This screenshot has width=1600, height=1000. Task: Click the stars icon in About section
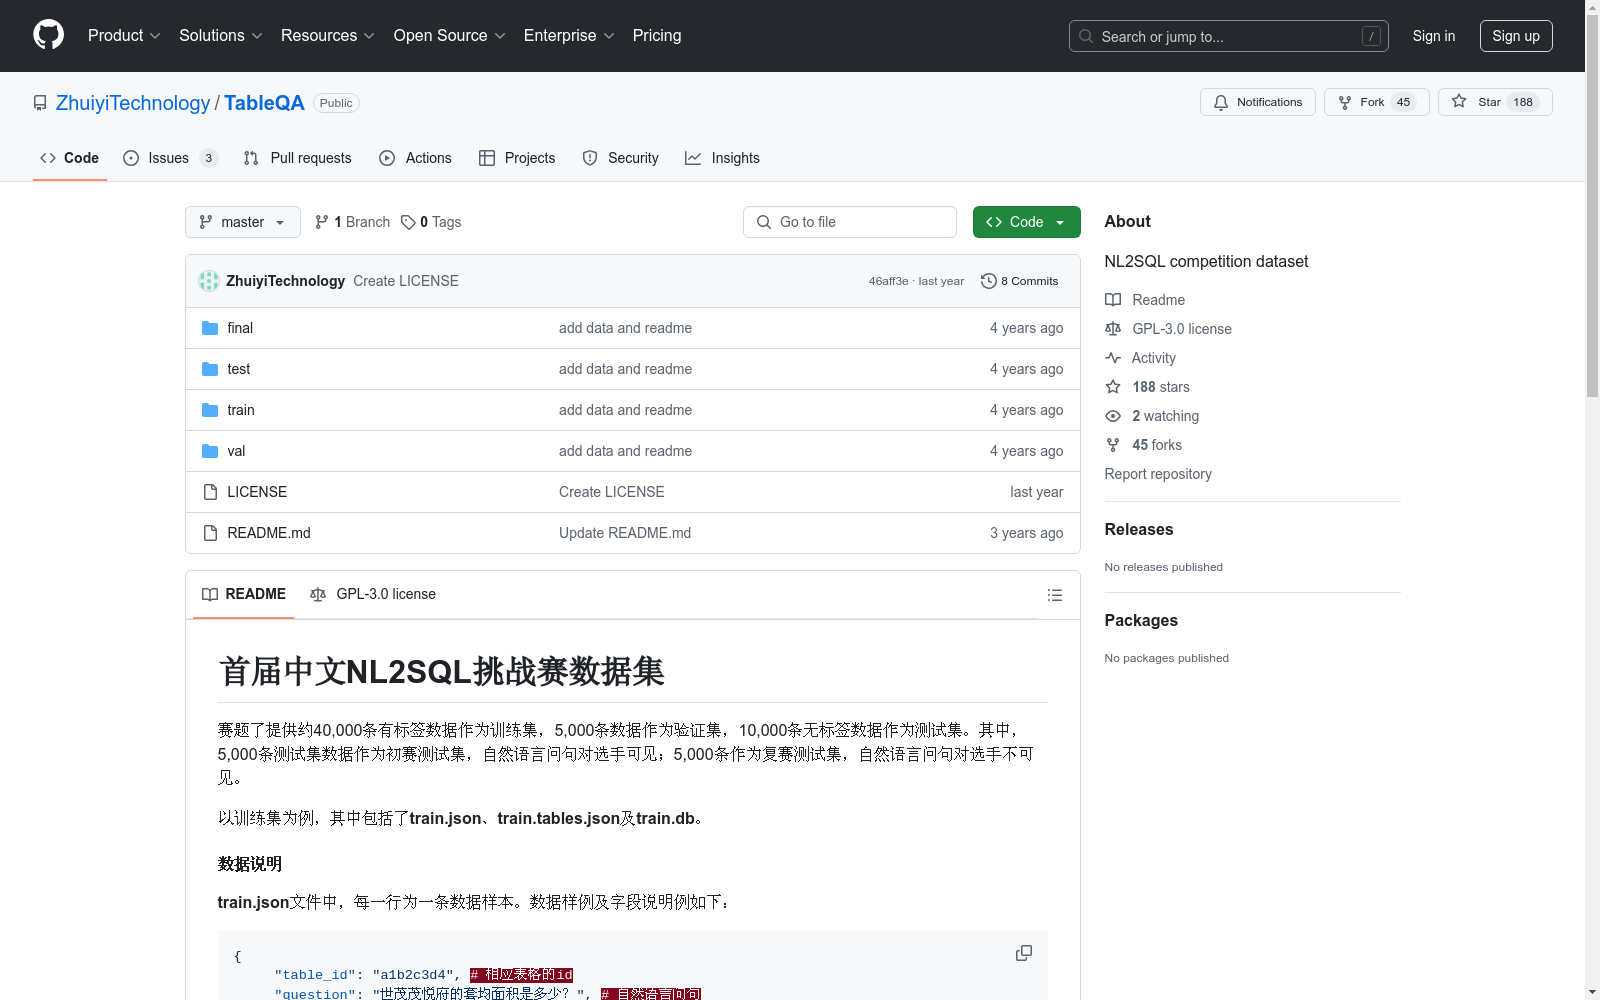click(x=1113, y=387)
